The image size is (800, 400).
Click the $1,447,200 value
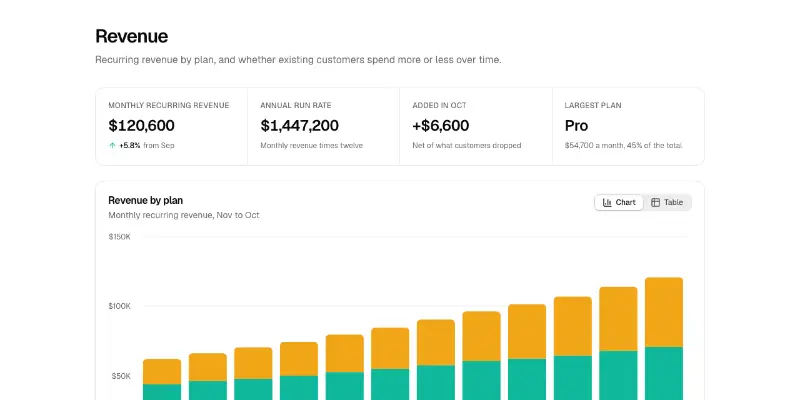[x=299, y=126]
